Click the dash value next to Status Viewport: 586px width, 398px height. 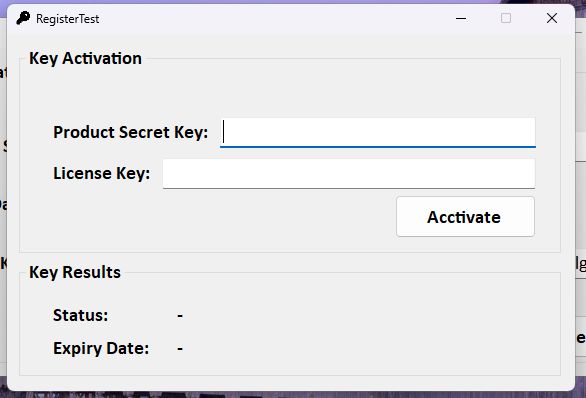180,316
